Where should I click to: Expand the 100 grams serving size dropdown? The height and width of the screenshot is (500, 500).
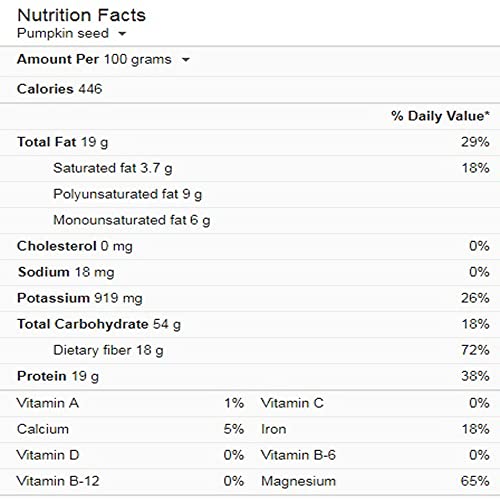pos(185,60)
